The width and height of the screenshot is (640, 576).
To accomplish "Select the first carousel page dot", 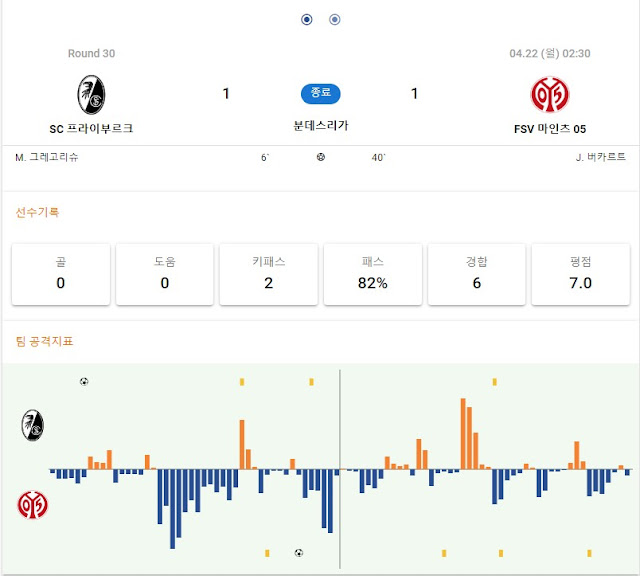I will (307, 19).
